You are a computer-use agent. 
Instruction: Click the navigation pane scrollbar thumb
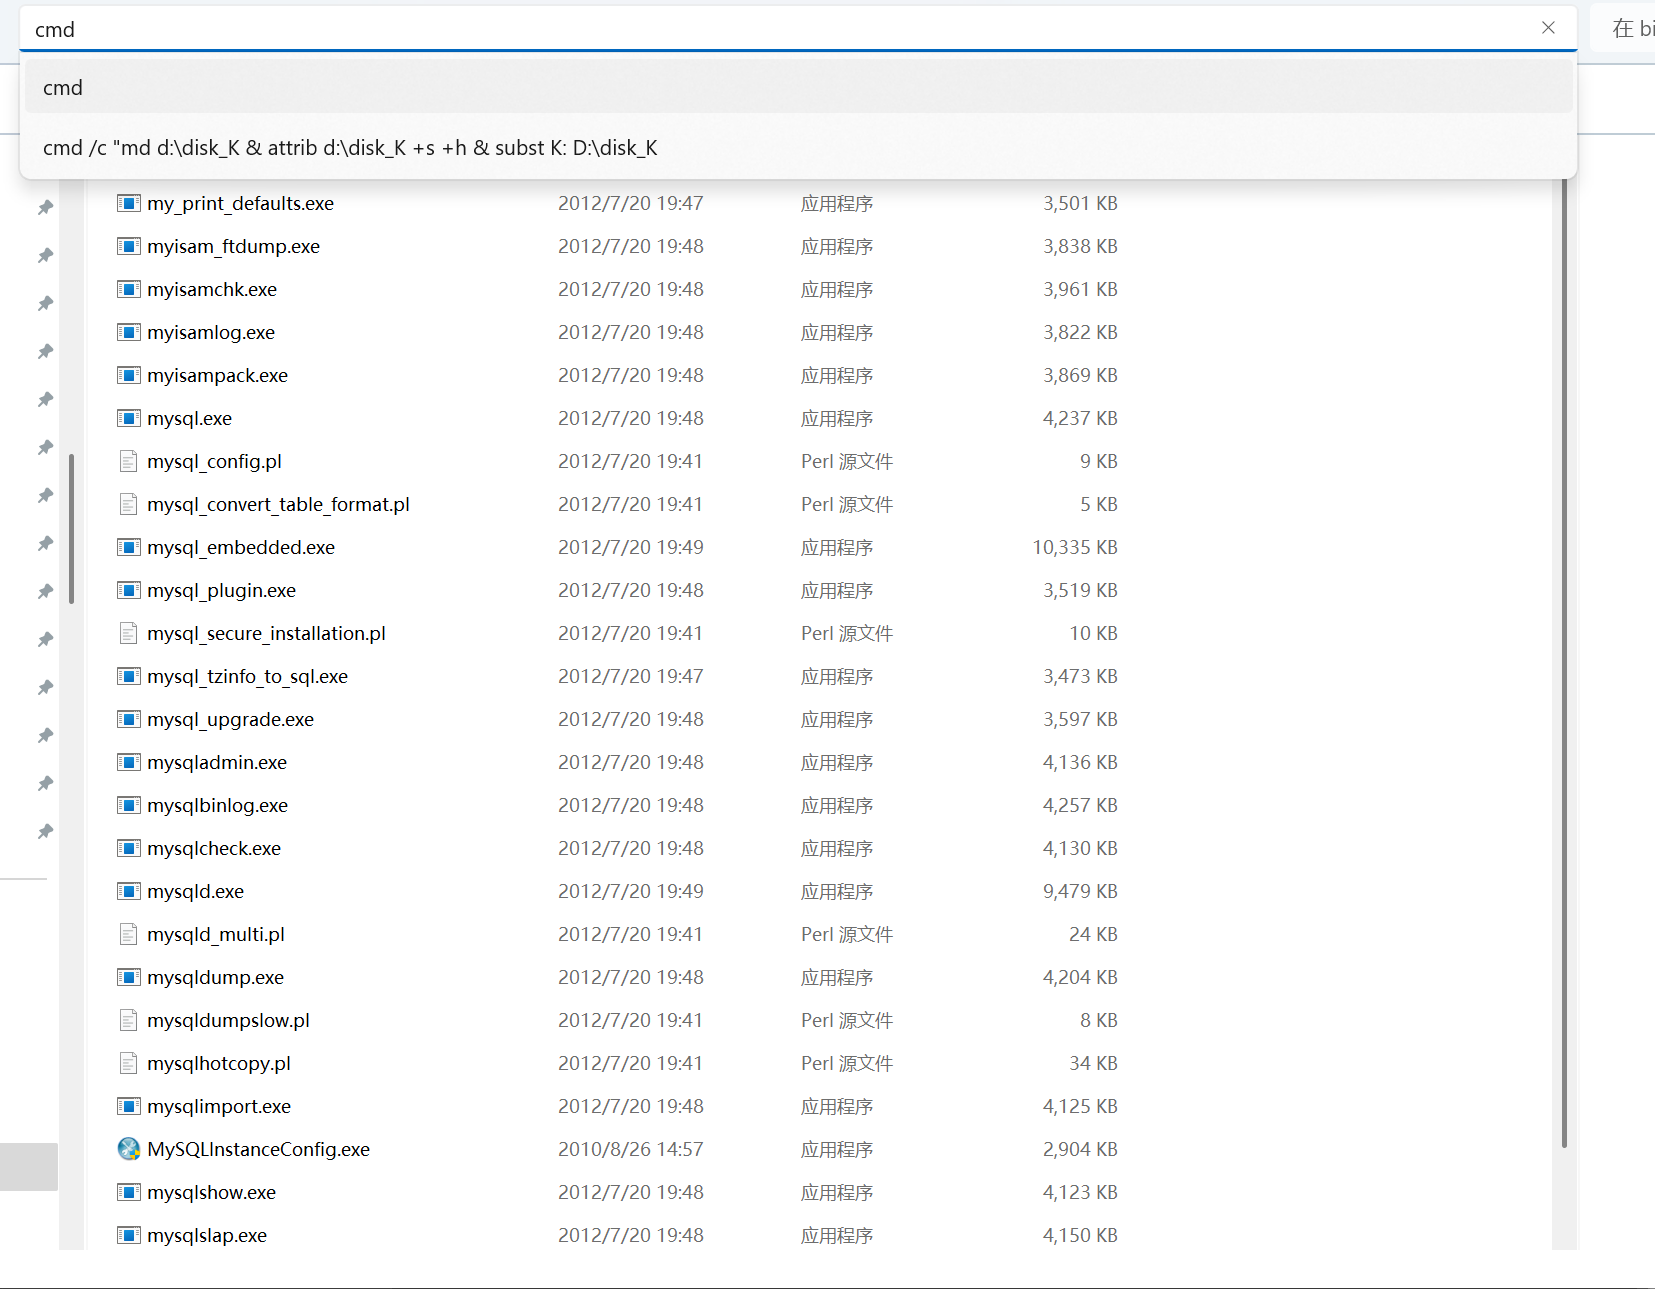point(71,528)
